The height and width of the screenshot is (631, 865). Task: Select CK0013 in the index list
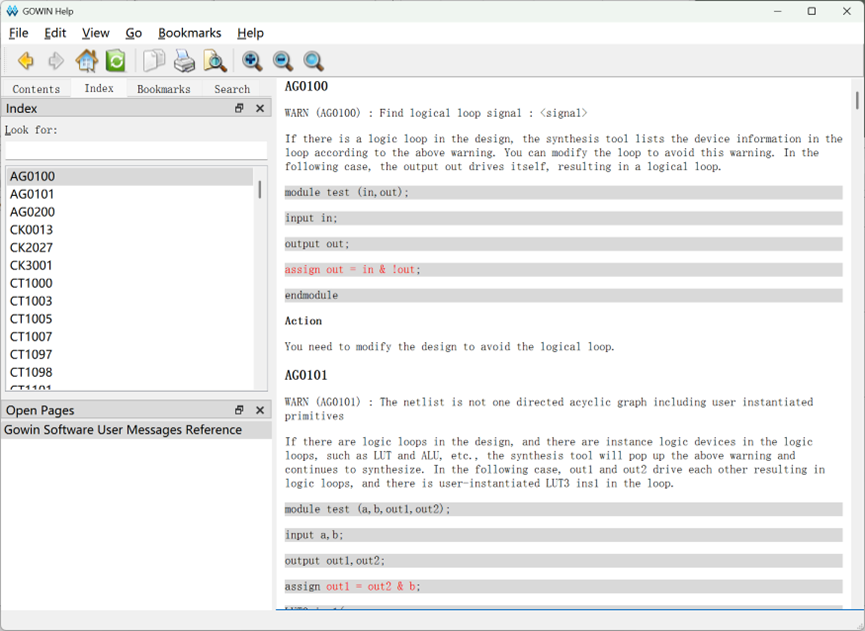click(130, 229)
